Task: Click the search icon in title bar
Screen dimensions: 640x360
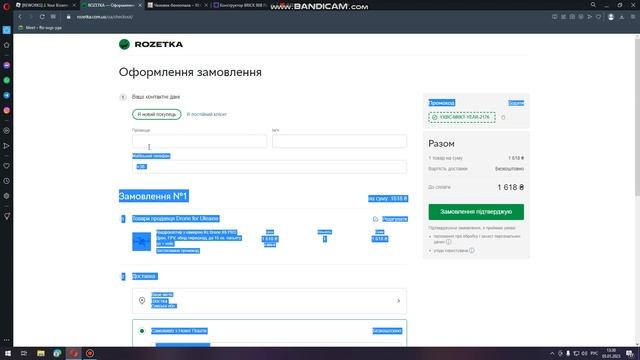Action: click(x=593, y=5)
